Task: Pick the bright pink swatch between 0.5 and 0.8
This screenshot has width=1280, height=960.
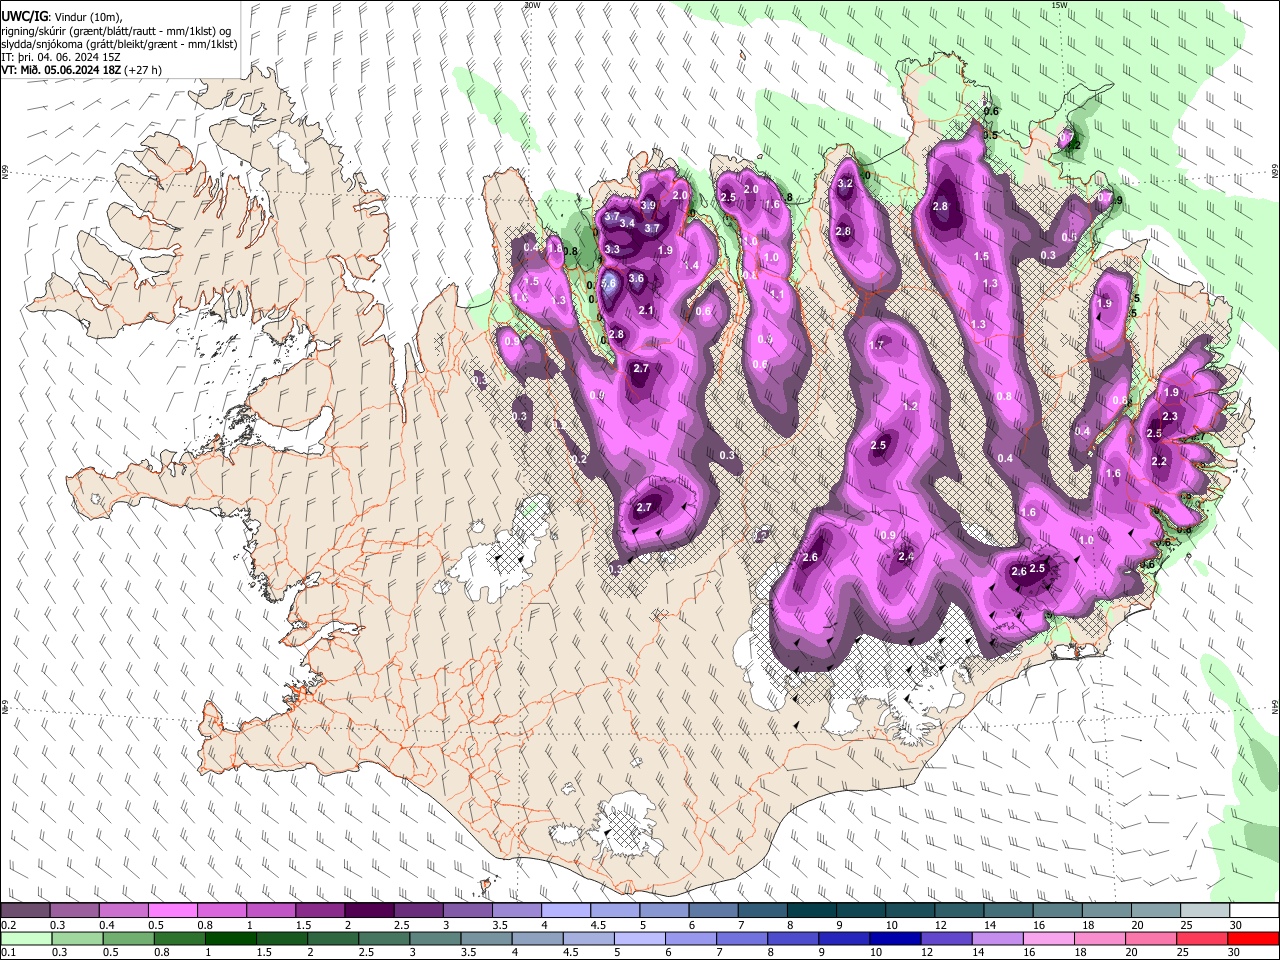Action: click(172, 911)
